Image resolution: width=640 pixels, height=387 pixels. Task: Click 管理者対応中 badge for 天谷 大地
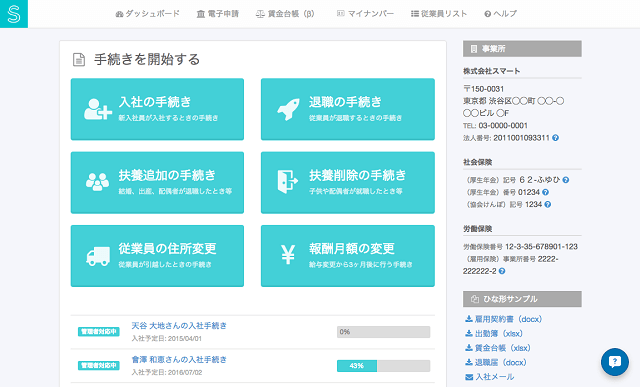click(98, 331)
